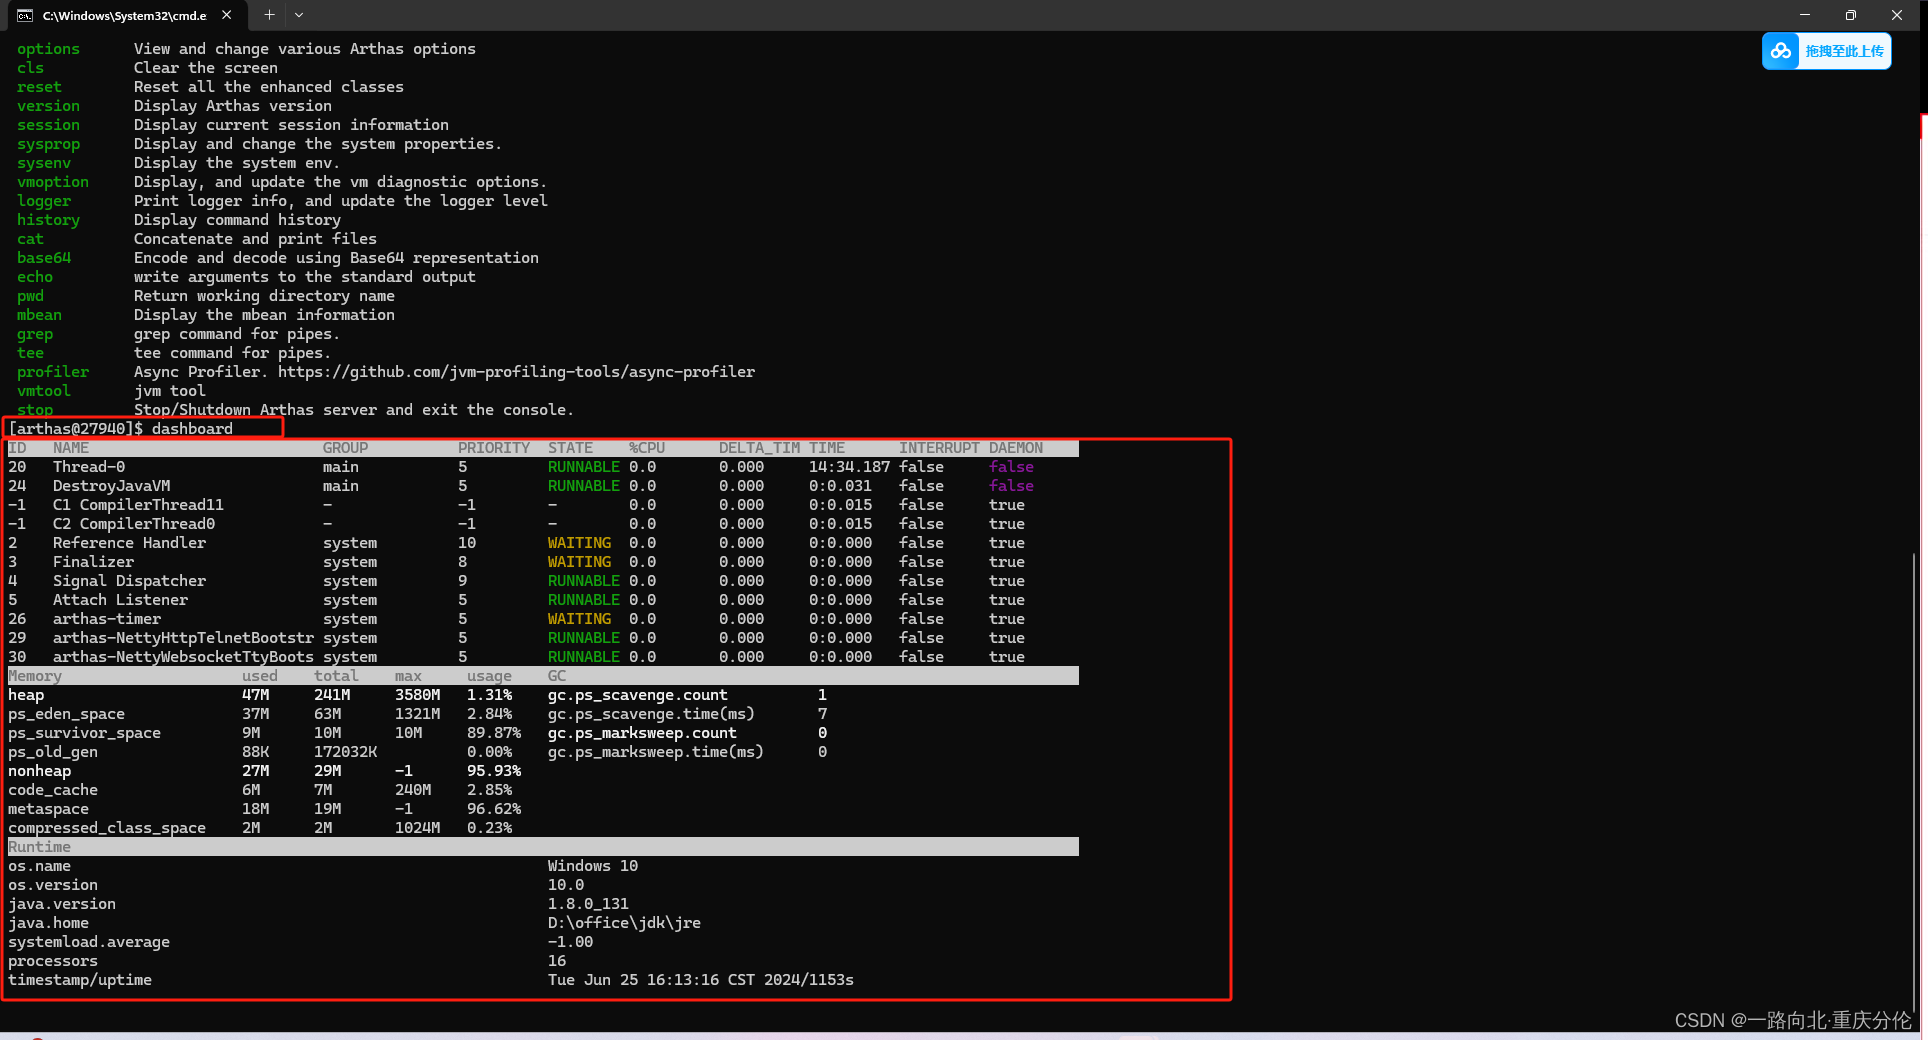Click the 'base64' command name

click(44, 258)
